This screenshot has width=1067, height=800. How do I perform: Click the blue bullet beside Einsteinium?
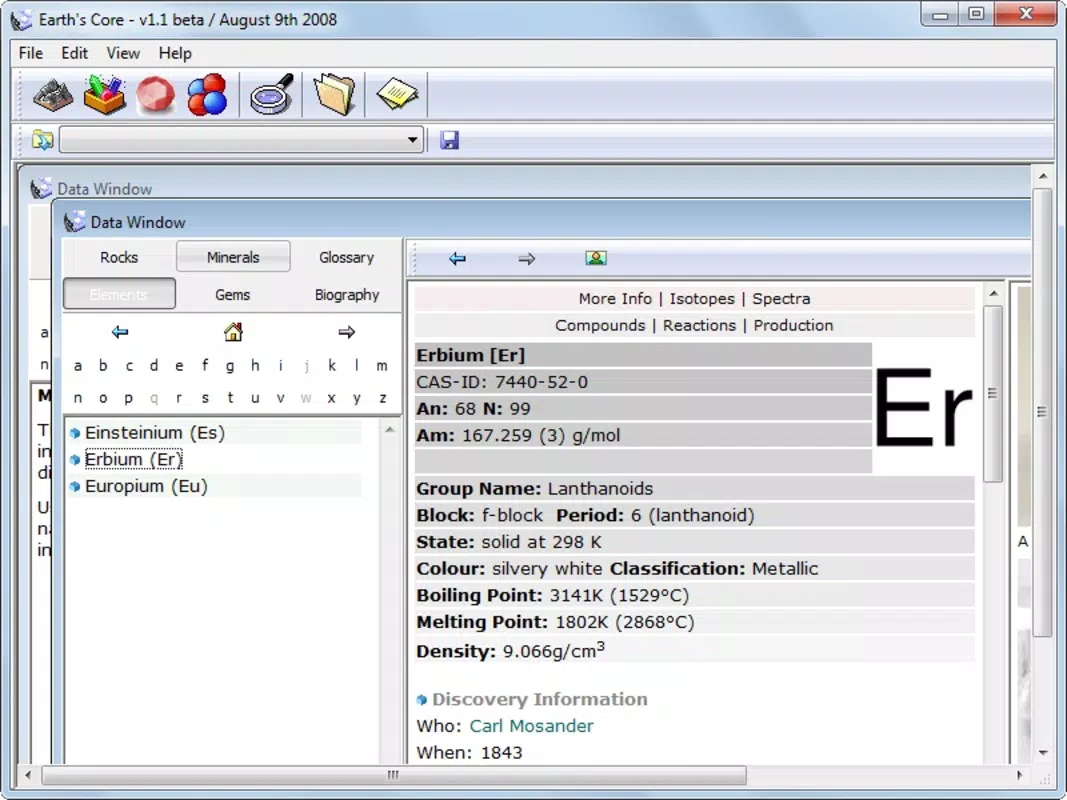coord(75,433)
